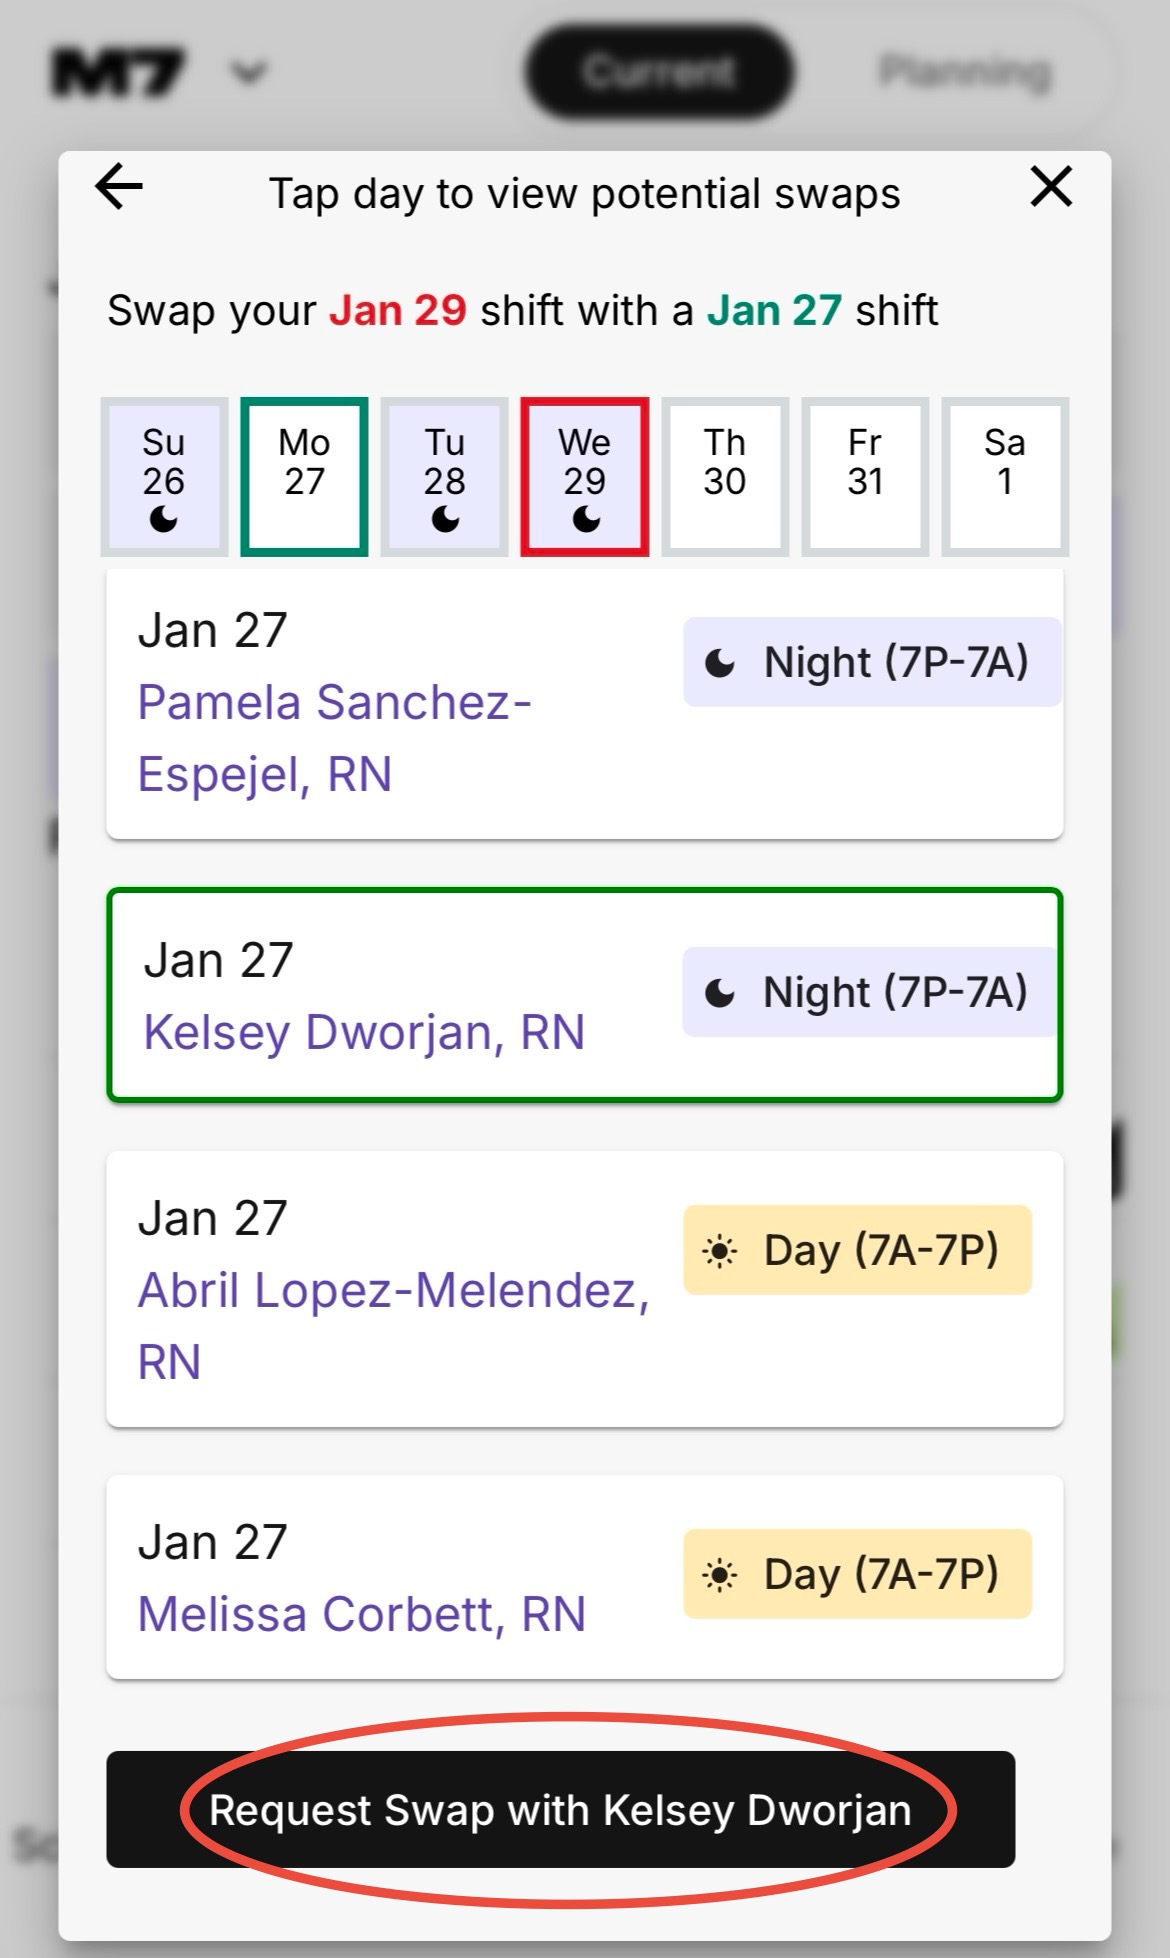Select Wednesday 29 day tile
The width and height of the screenshot is (1170, 1958).
click(x=585, y=477)
